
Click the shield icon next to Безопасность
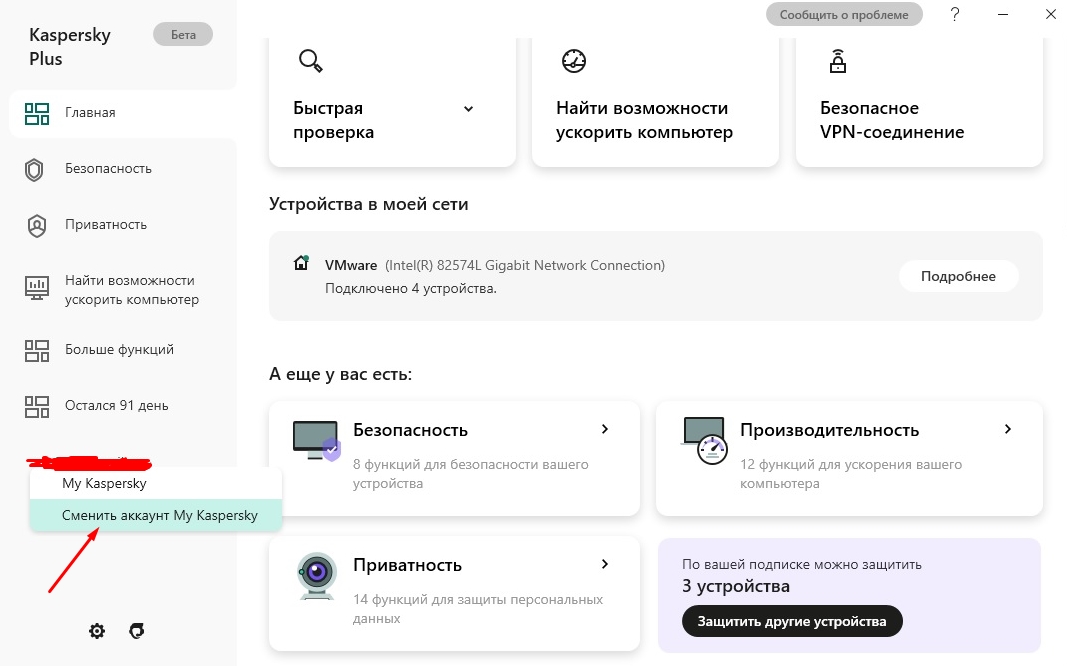tap(34, 169)
